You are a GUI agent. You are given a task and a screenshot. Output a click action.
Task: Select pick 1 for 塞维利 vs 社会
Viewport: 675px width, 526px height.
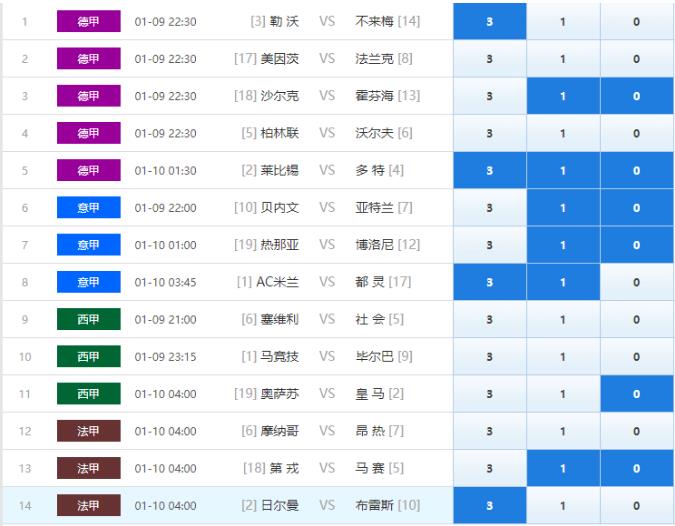(x=563, y=319)
